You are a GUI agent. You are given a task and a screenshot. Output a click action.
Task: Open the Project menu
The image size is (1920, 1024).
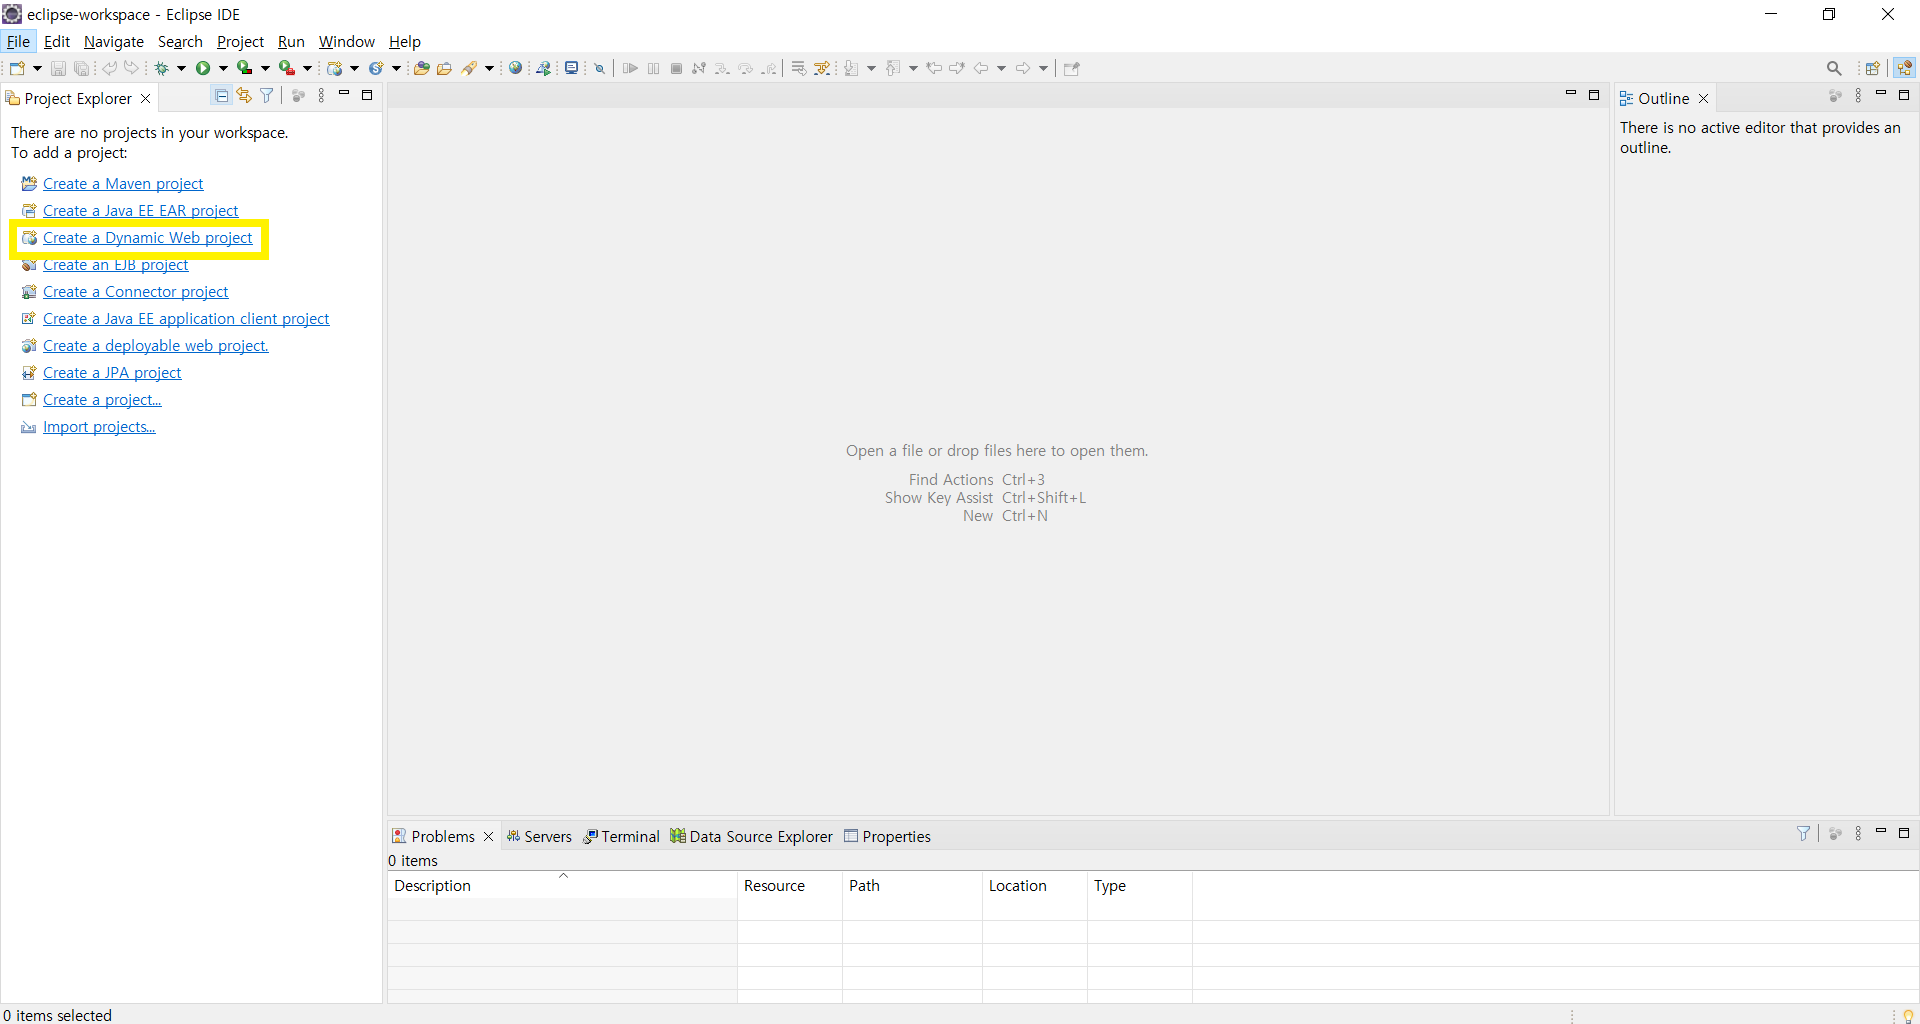coord(240,41)
